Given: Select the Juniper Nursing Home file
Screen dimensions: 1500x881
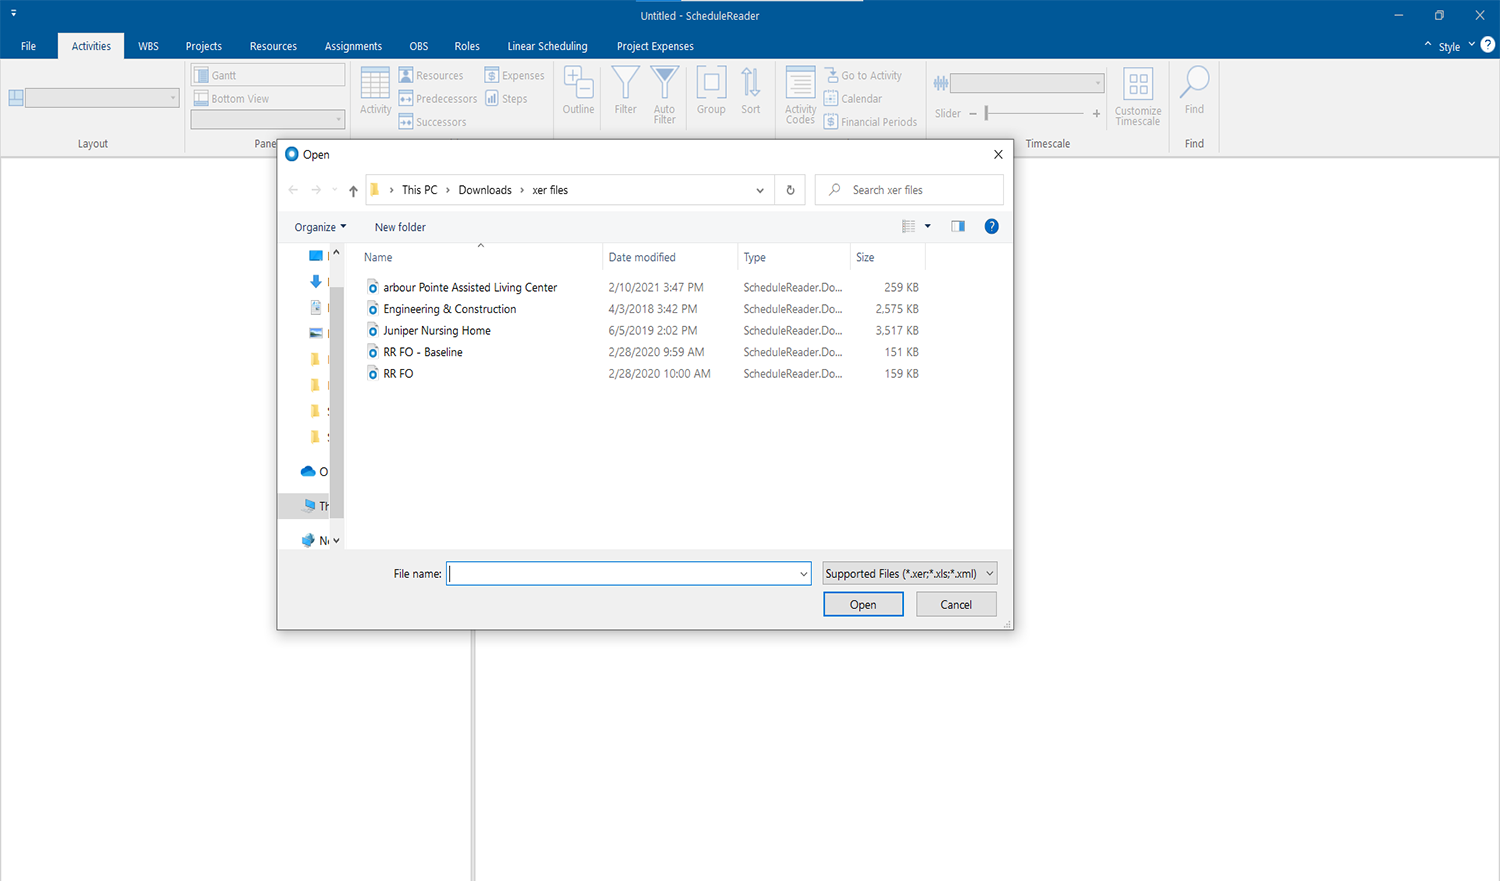Looking at the screenshot, I should pos(438,330).
